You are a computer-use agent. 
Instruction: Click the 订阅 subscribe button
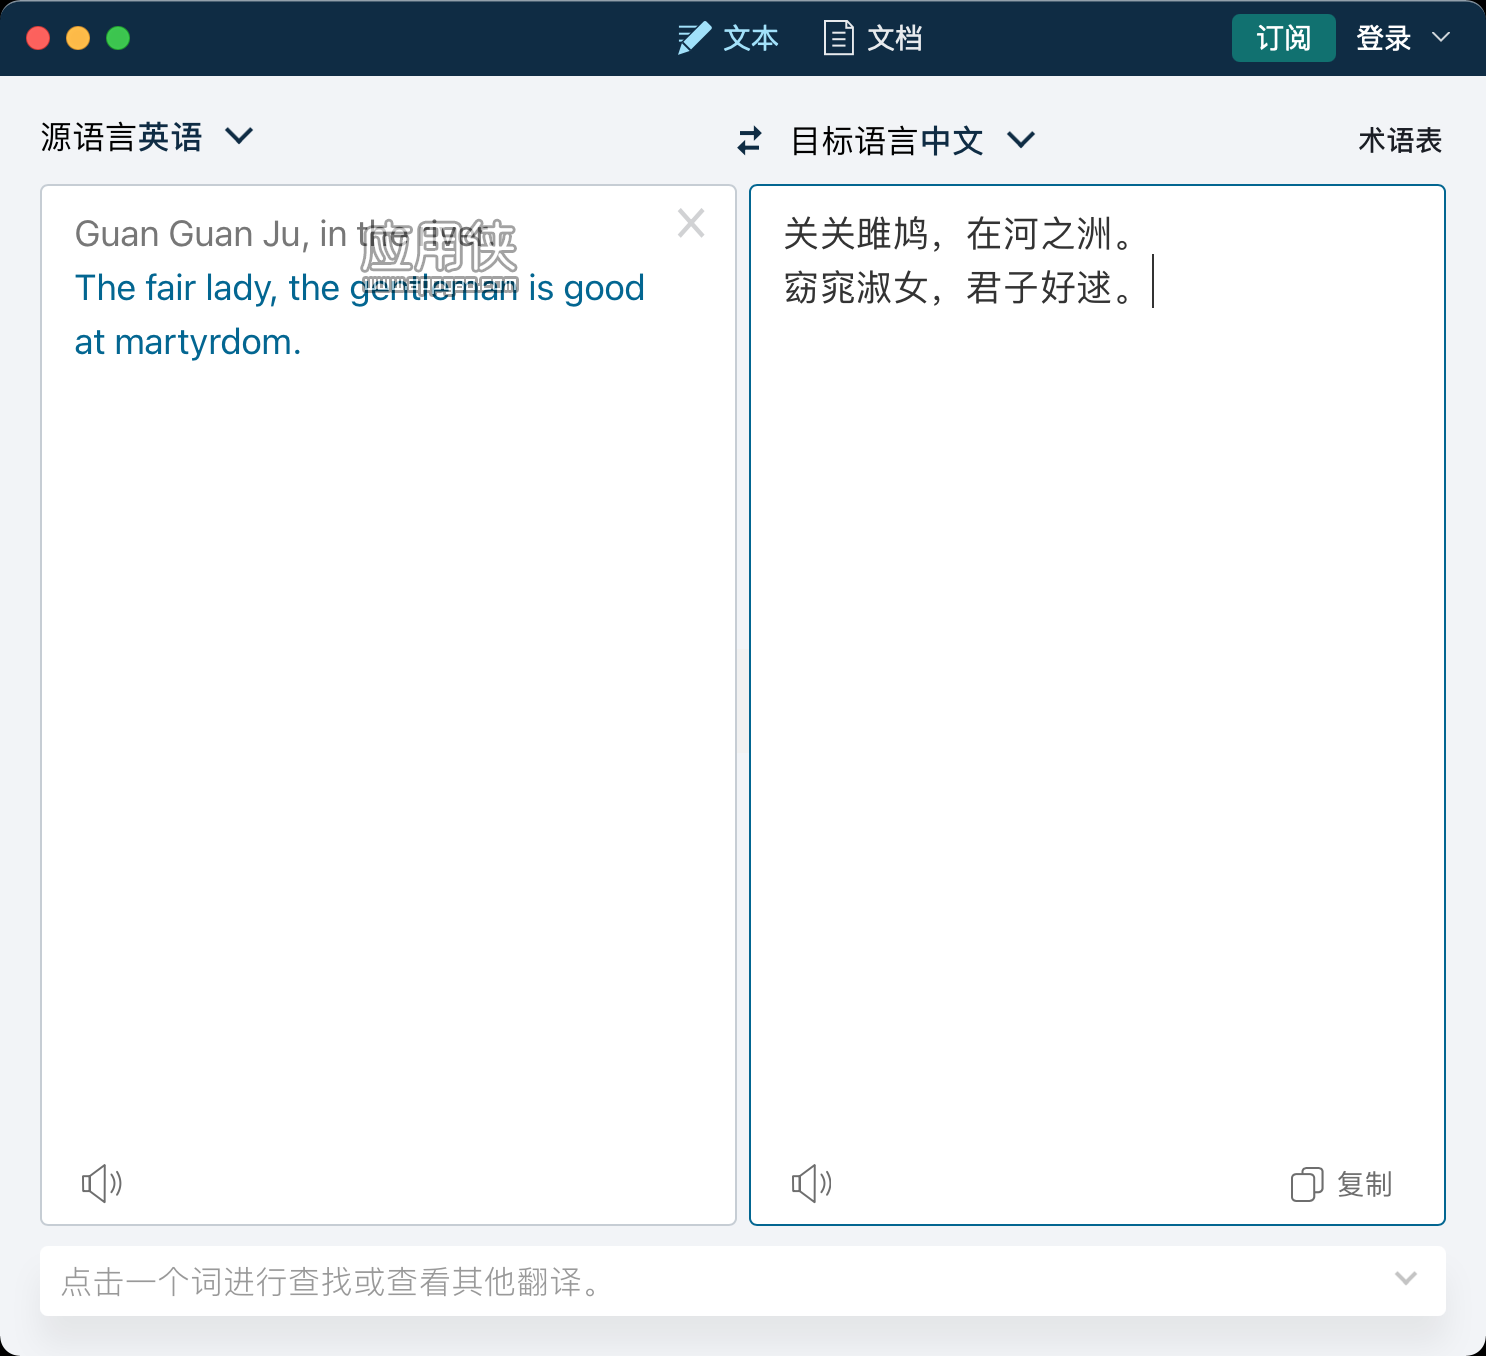tap(1283, 38)
